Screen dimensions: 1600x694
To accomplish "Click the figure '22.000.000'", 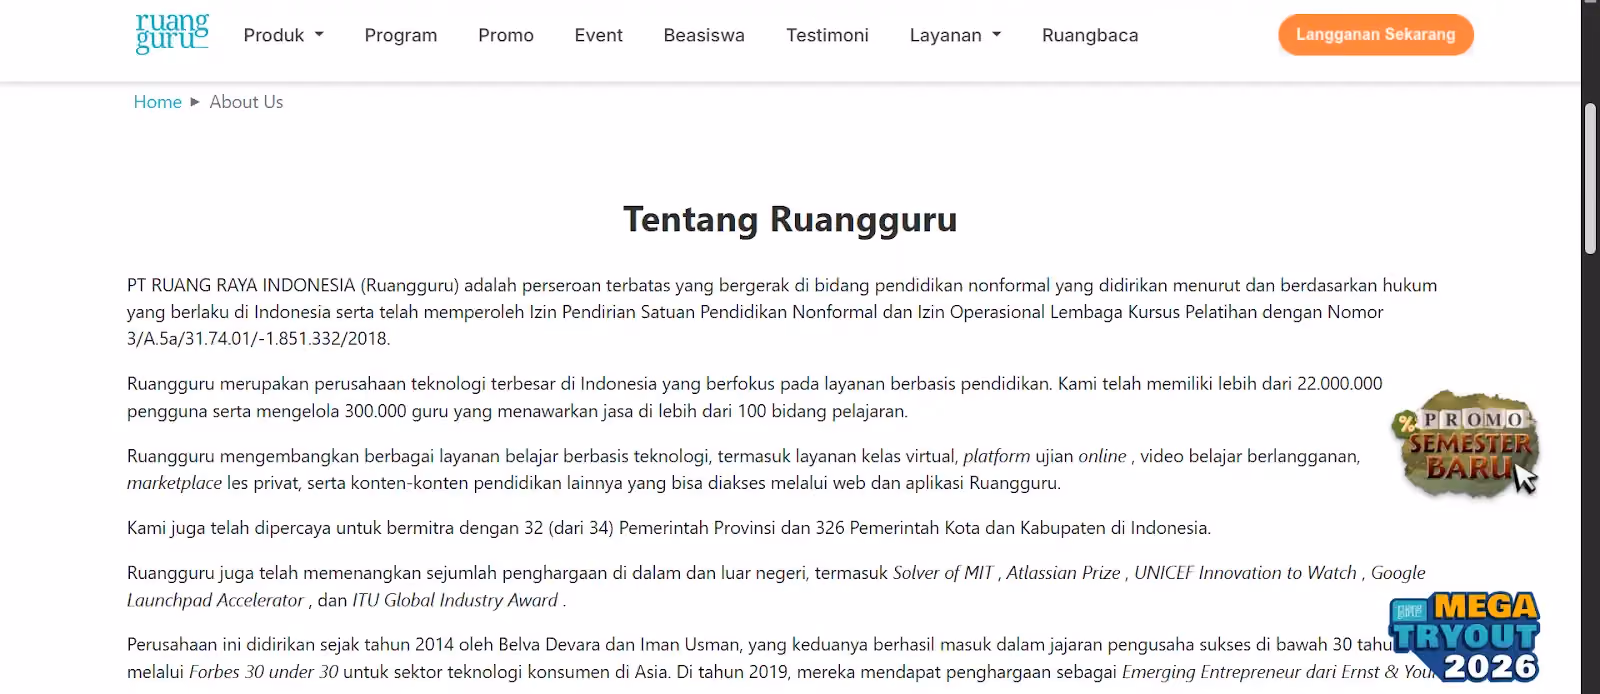I will (1340, 383).
